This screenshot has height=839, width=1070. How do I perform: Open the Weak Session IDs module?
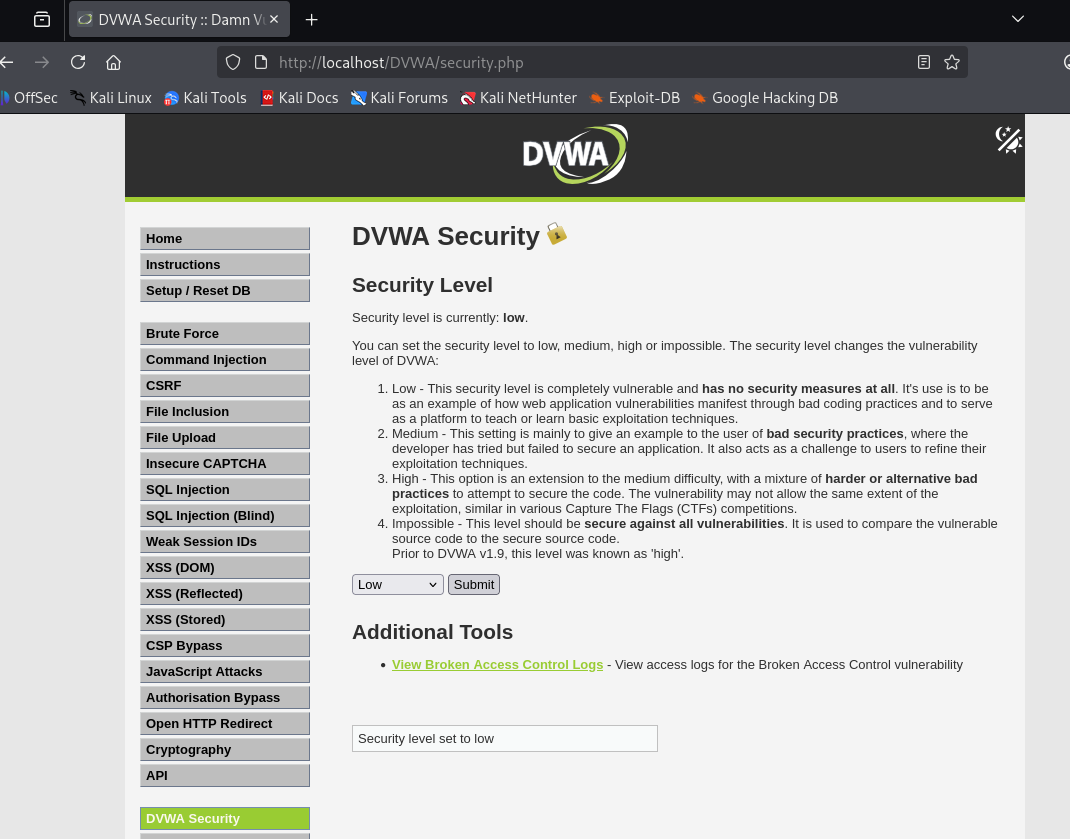tap(225, 541)
